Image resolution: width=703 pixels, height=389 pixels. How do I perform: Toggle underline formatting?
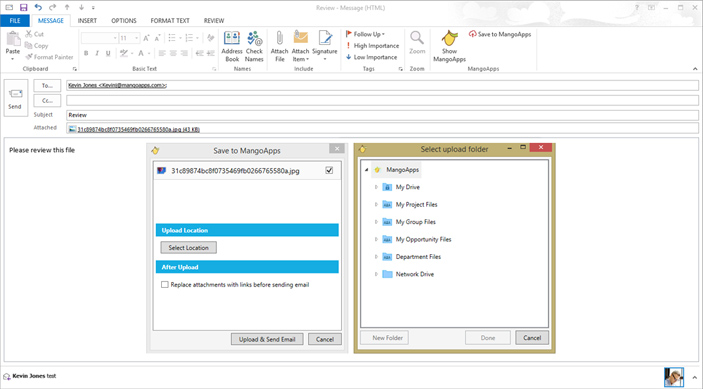pos(108,53)
